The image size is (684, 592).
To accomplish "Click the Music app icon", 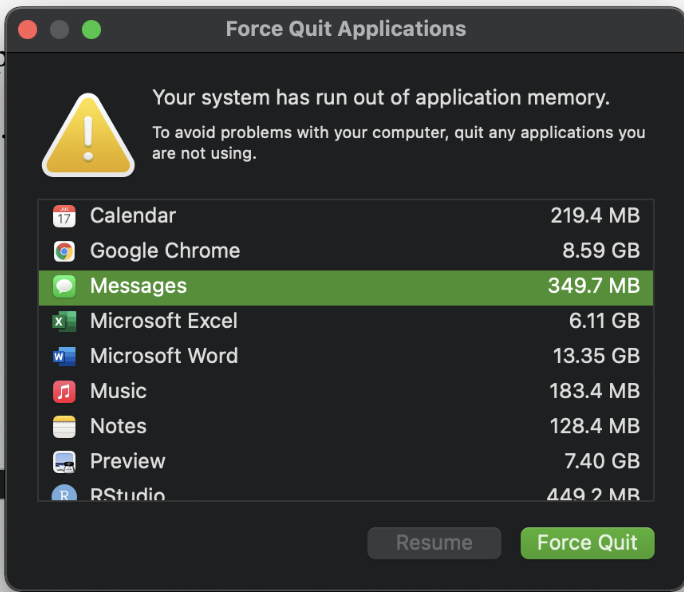I will coord(64,391).
